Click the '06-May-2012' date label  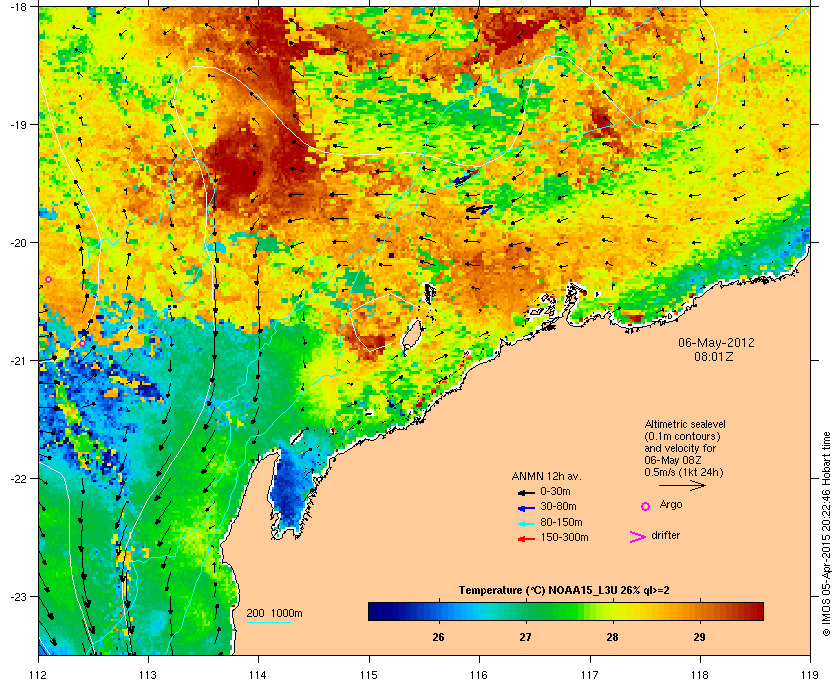(x=716, y=342)
